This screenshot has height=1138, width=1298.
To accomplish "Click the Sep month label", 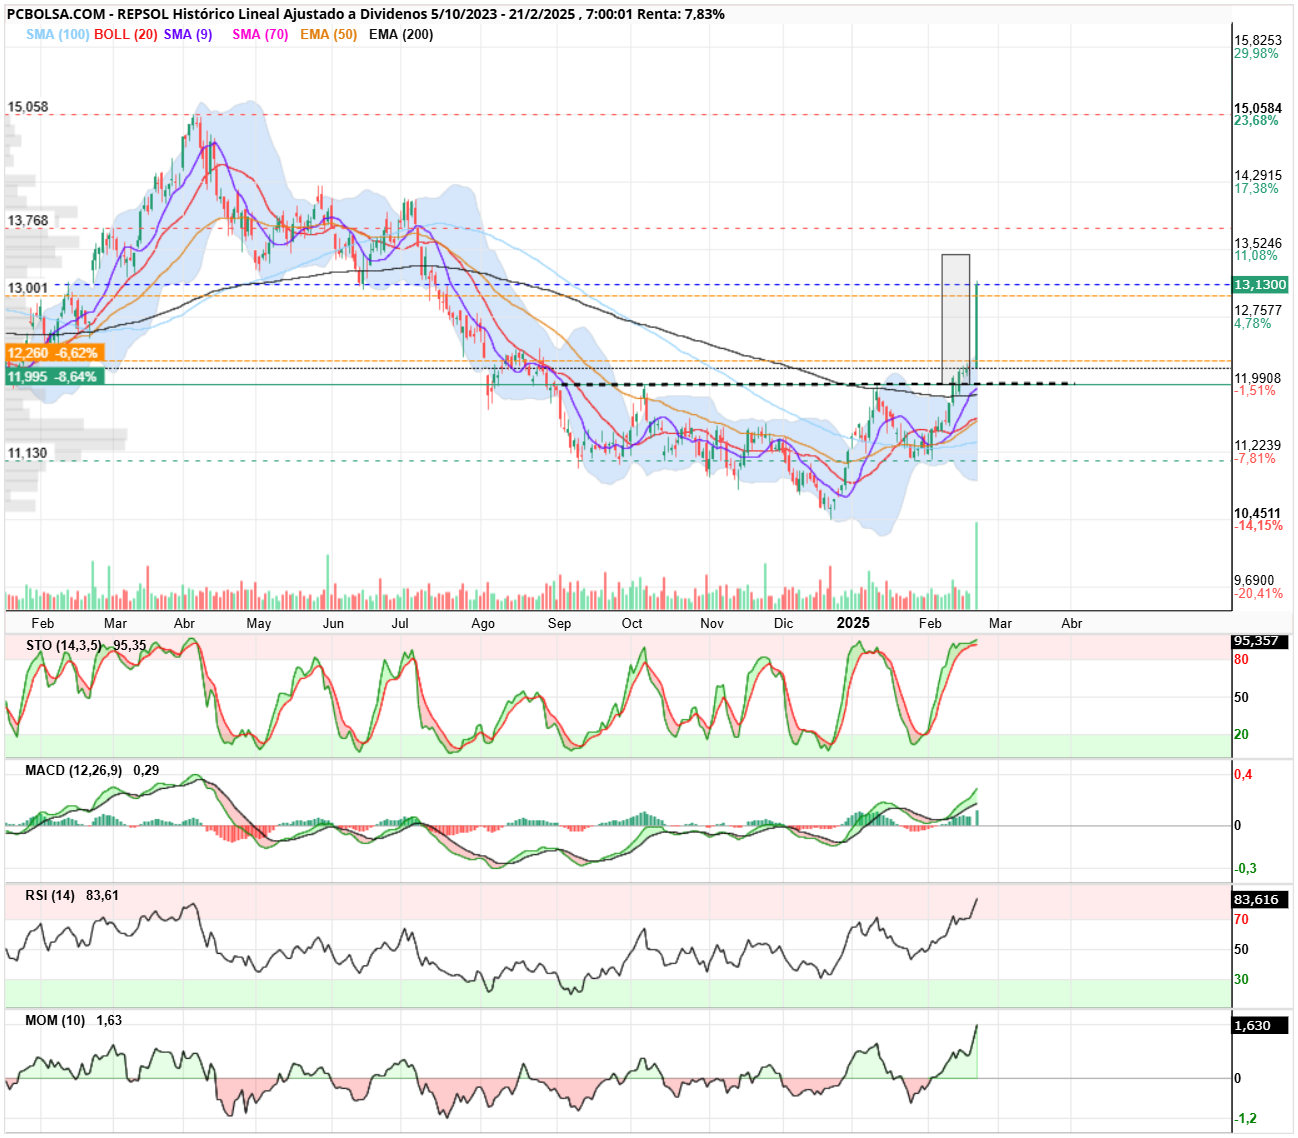I will (560, 624).
